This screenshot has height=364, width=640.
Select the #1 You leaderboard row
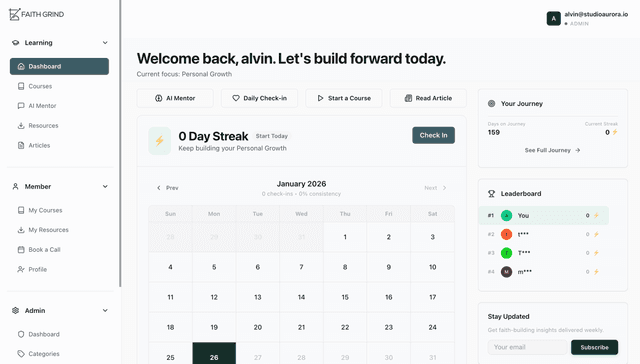[544, 215]
